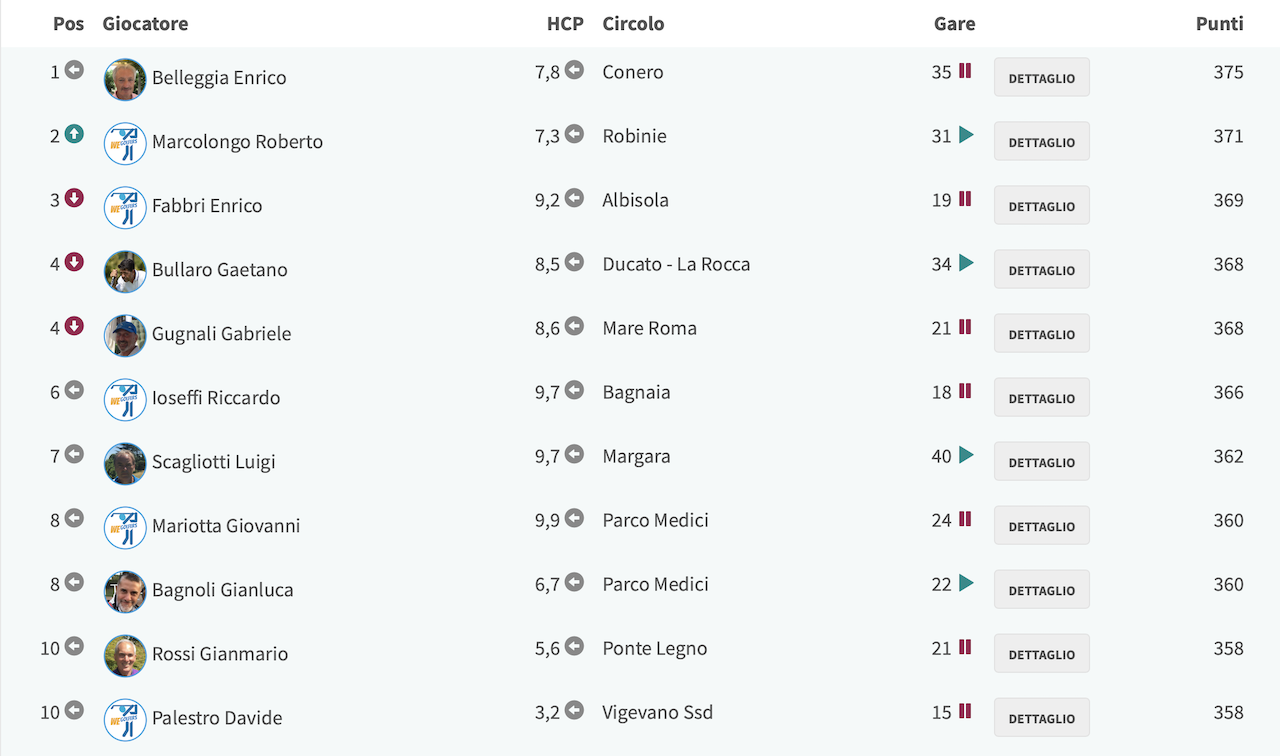The height and width of the screenshot is (756, 1280).
Task: Open Dettaglio for Gugnali Gabriele
Action: pyautogui.click(x=1042, y=333)
